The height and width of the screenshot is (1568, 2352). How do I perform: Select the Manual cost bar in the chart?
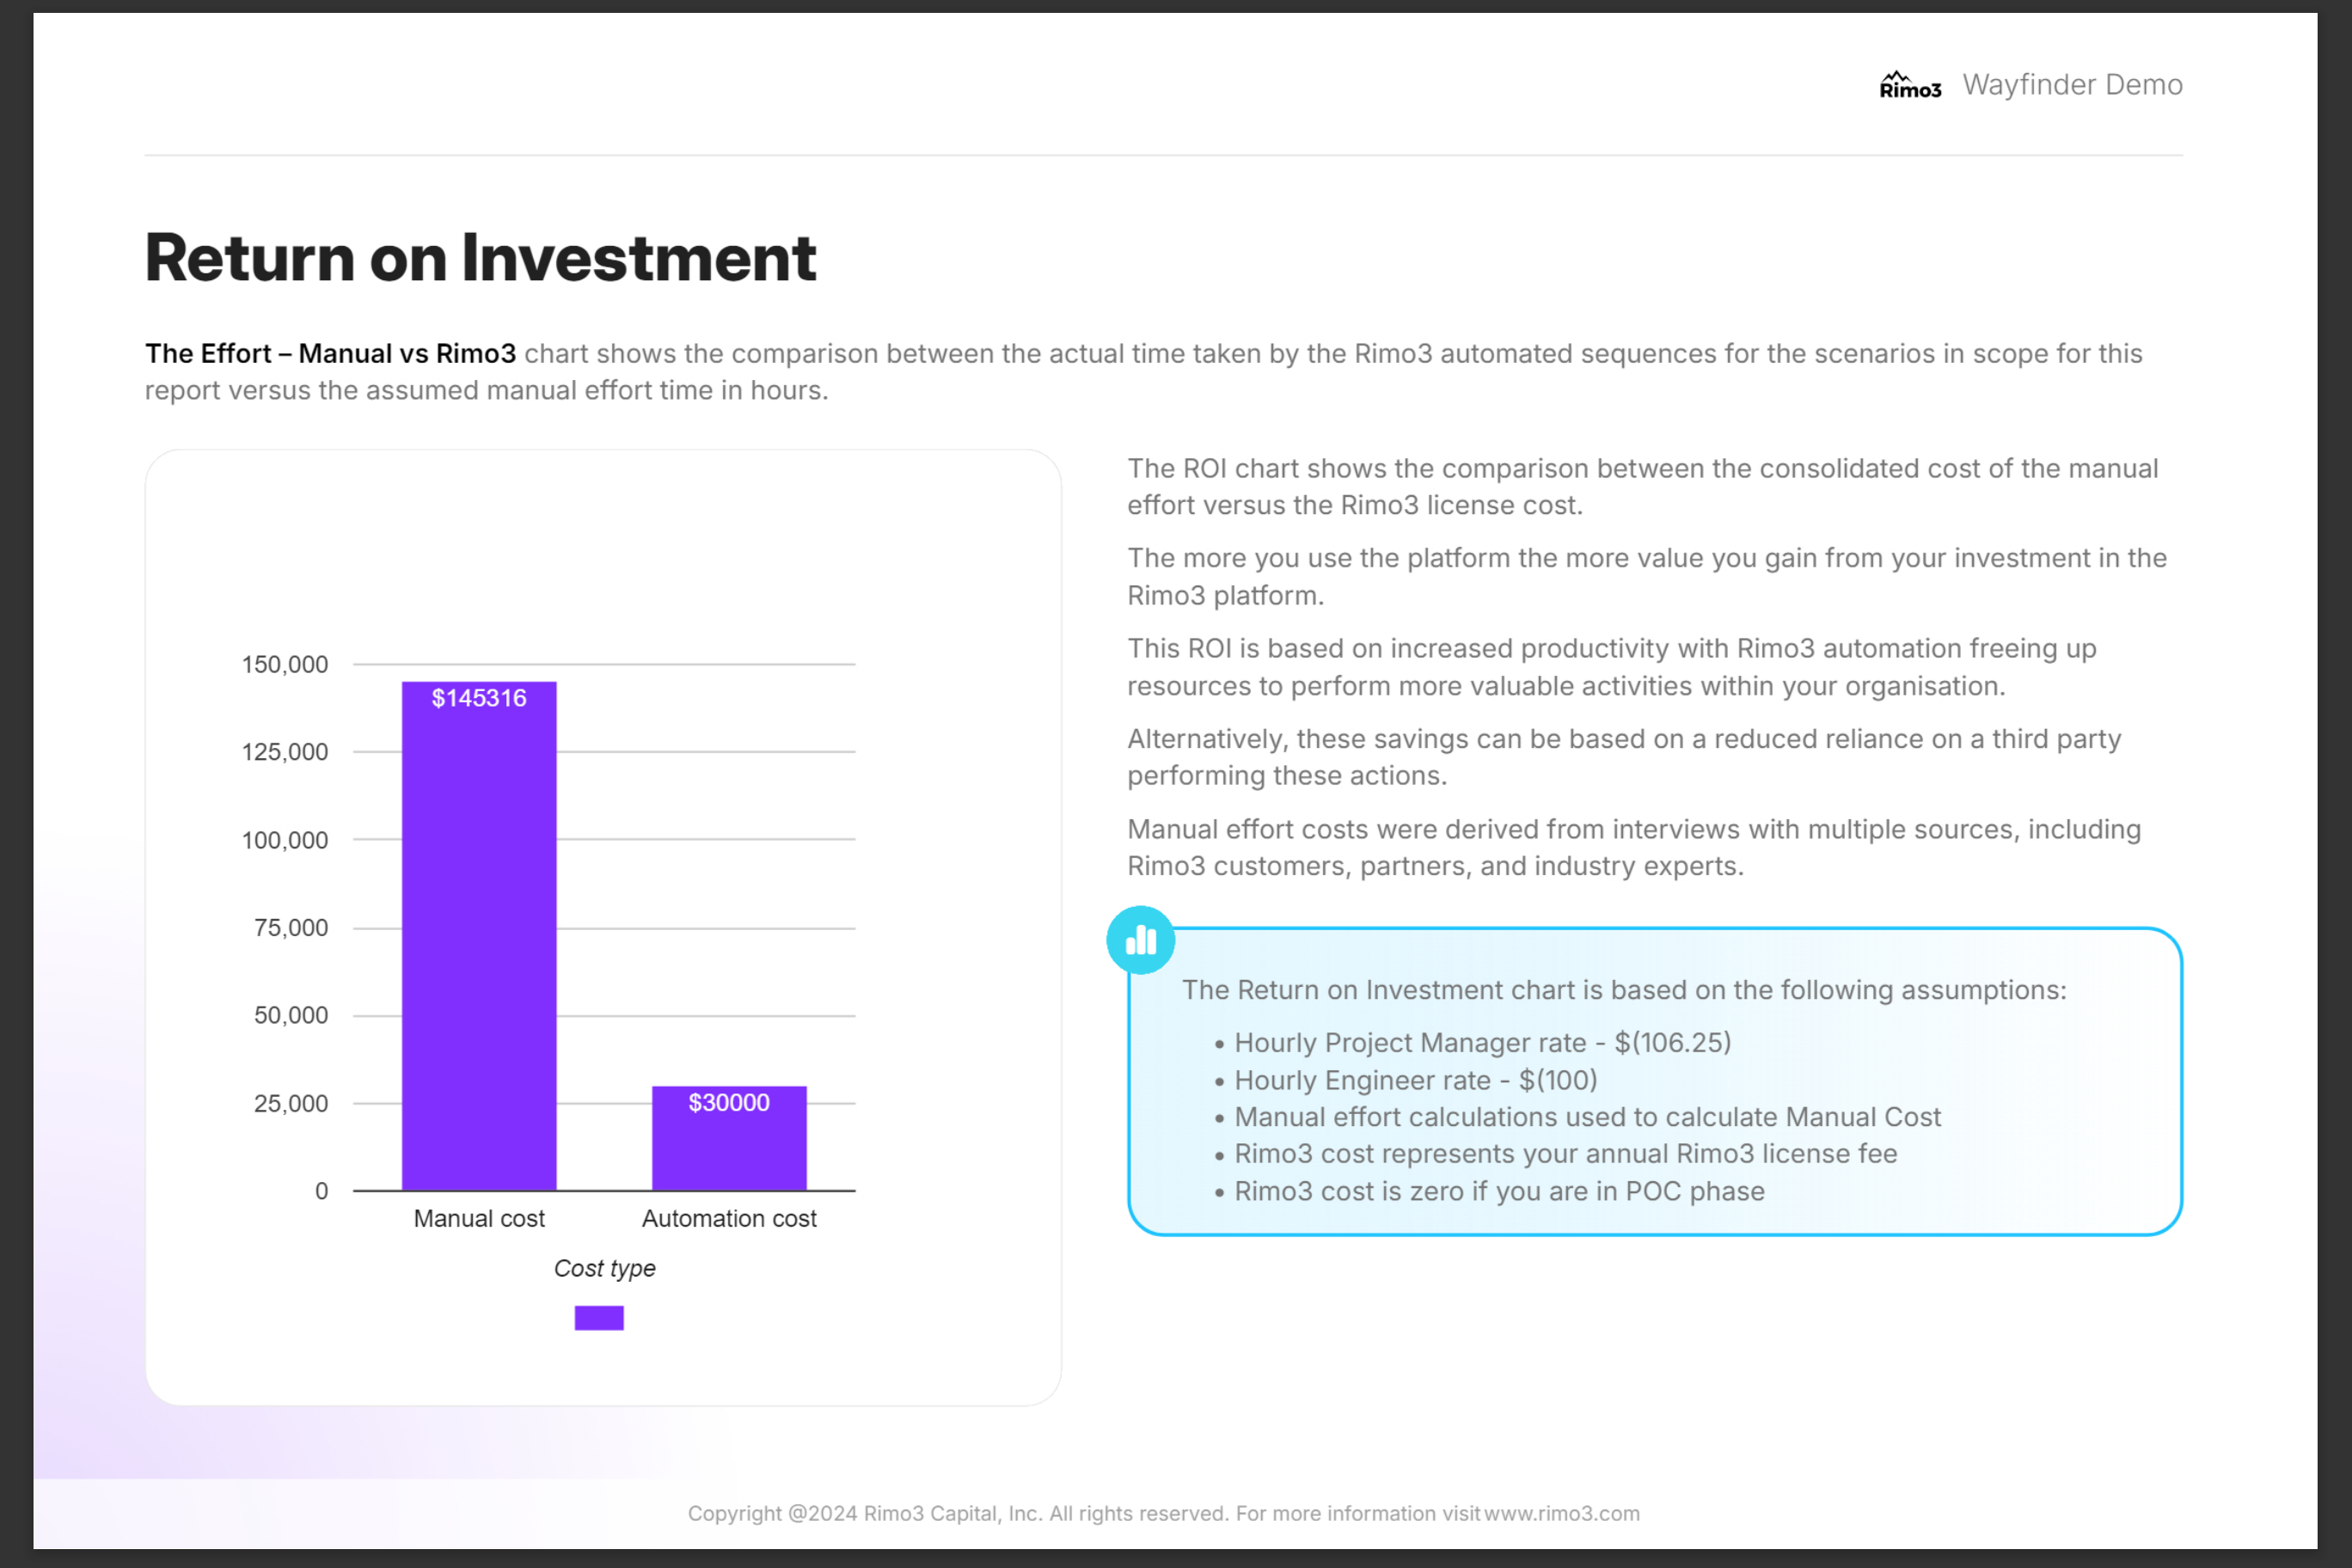[479, 950]
